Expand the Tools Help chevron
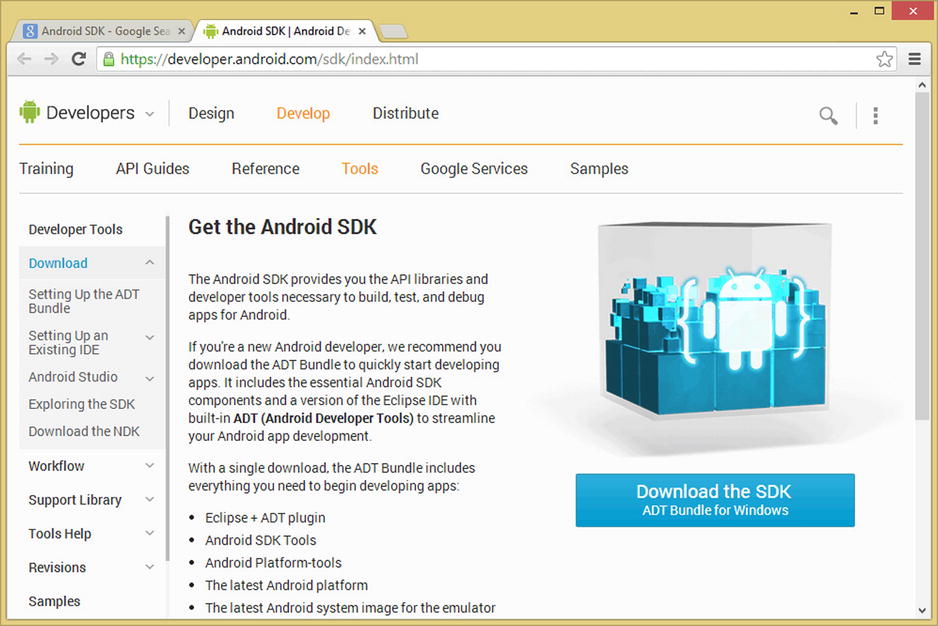The image size is (938, 626). pos(150,533)
